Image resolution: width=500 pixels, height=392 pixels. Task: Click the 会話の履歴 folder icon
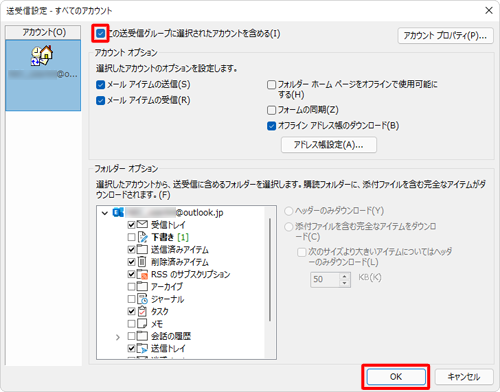[x=142, y=336]
